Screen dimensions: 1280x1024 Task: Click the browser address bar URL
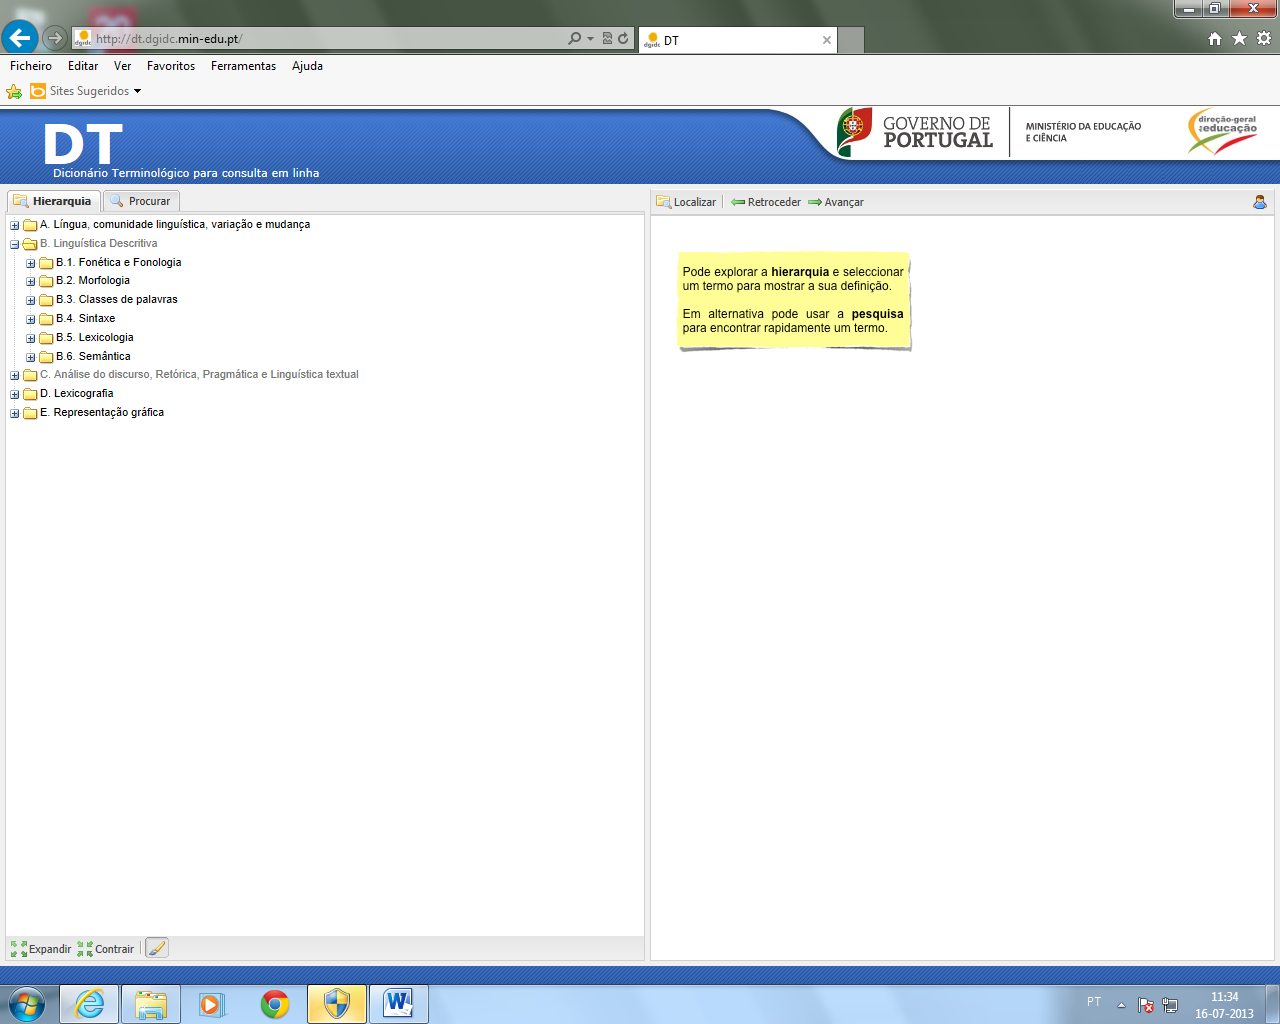(320, 39)
